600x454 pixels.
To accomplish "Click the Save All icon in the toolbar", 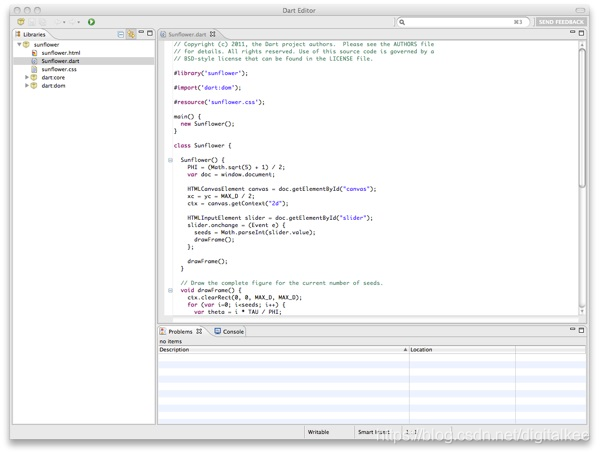I will (x=42, y=22).
